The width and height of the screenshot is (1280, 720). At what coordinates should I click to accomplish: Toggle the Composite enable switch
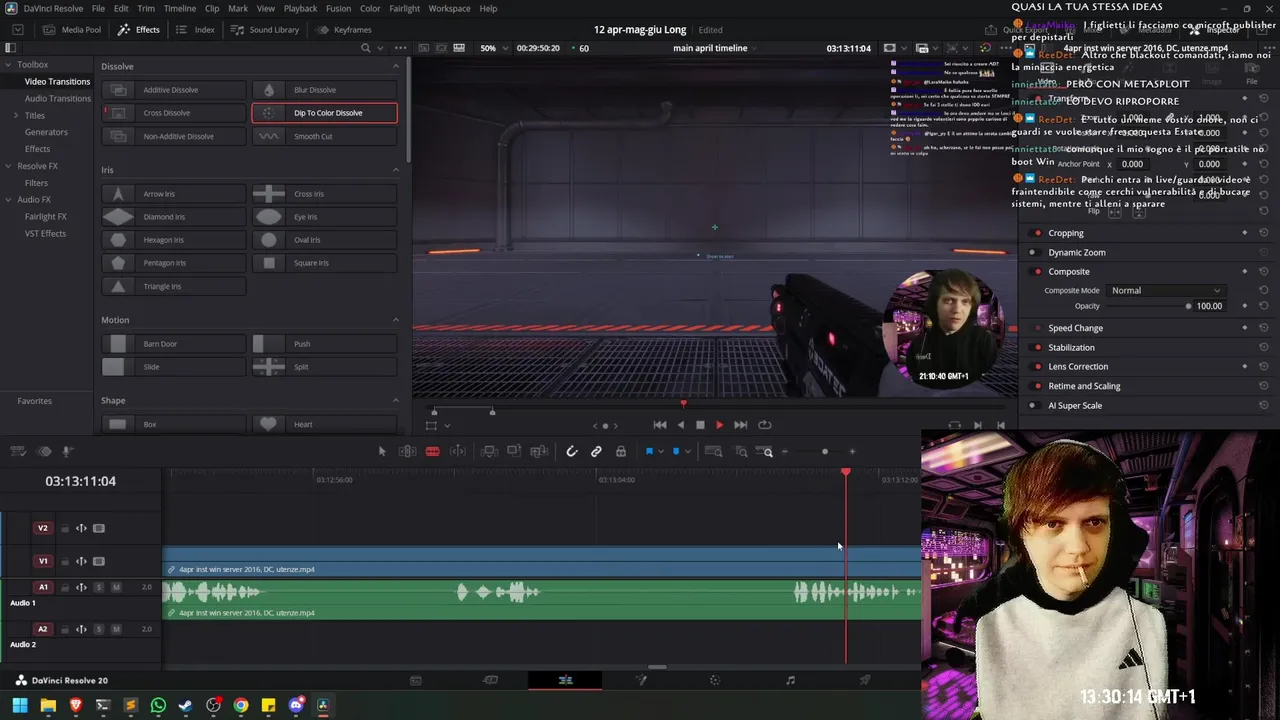[x=1037, y=272]
